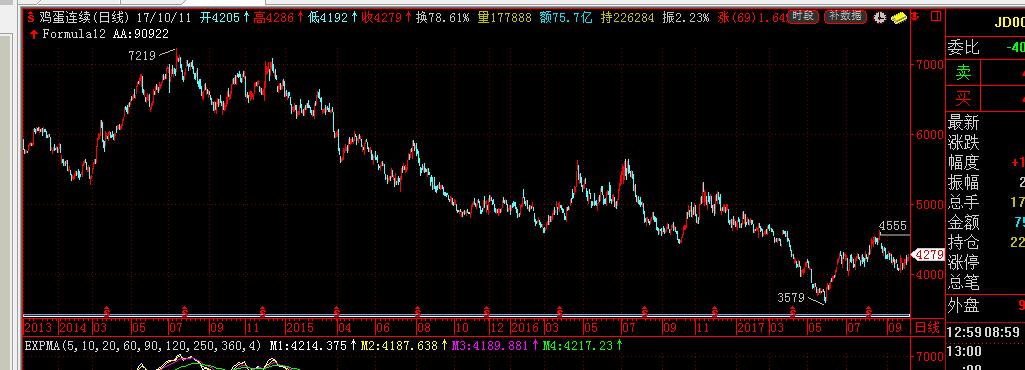
Task: Click the 最新 row in the quote panel
Action: (986, 122)
